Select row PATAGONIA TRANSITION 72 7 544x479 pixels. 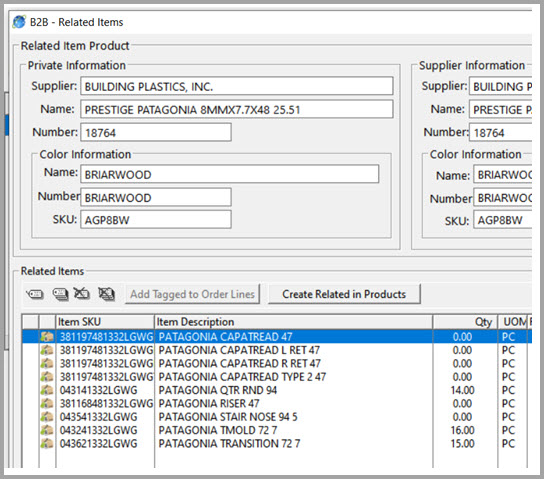[277, 443]
